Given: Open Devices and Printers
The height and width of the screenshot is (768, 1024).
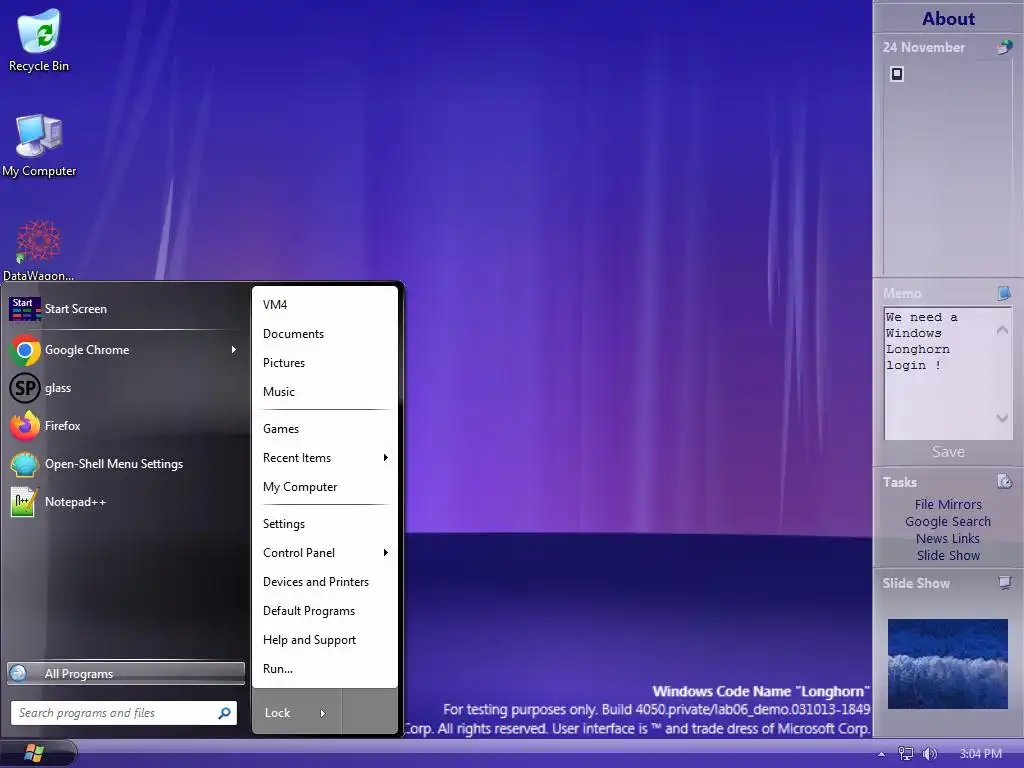Looking at the screenshot, I should 325,582.
